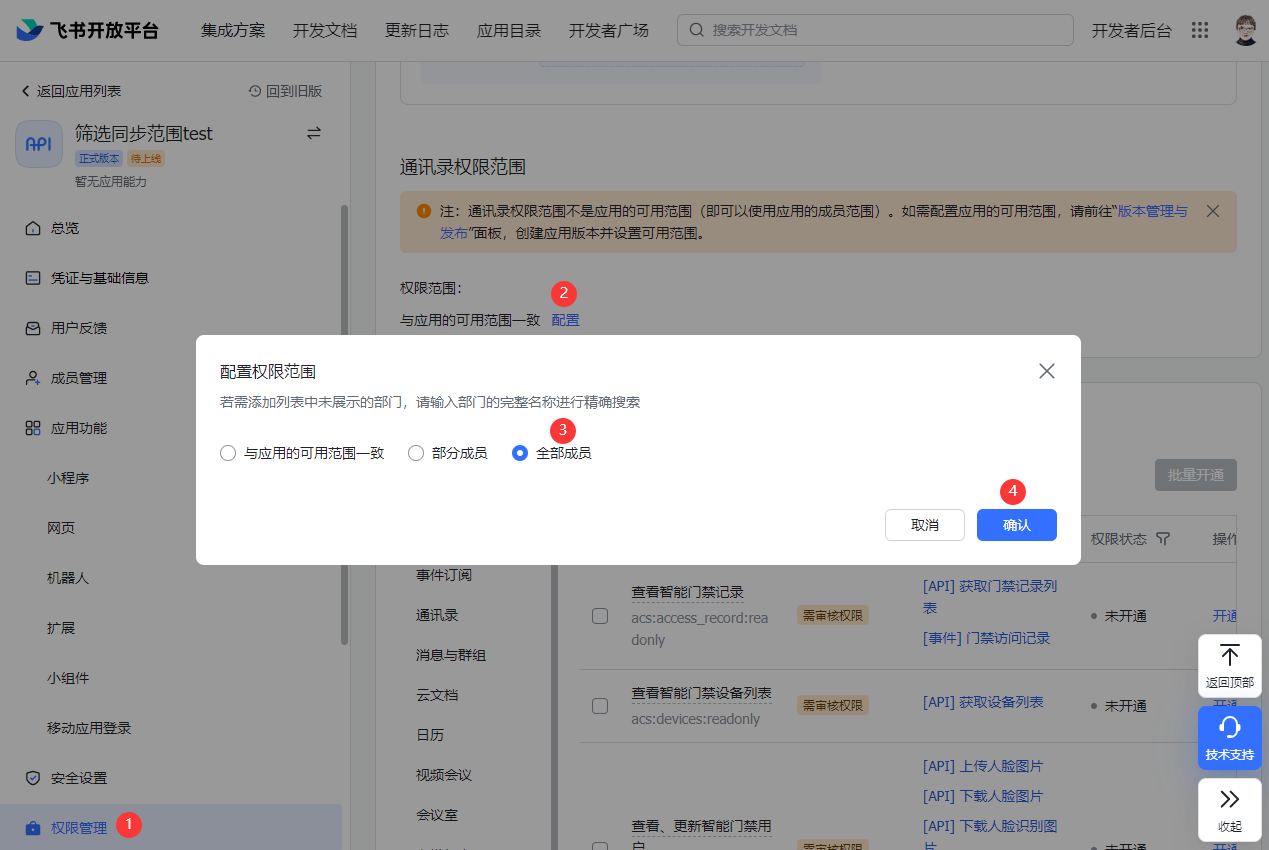Open 权限管理 in the sidebar
Viewport: 1269px width, 850px height.
(x=78, y=828)
